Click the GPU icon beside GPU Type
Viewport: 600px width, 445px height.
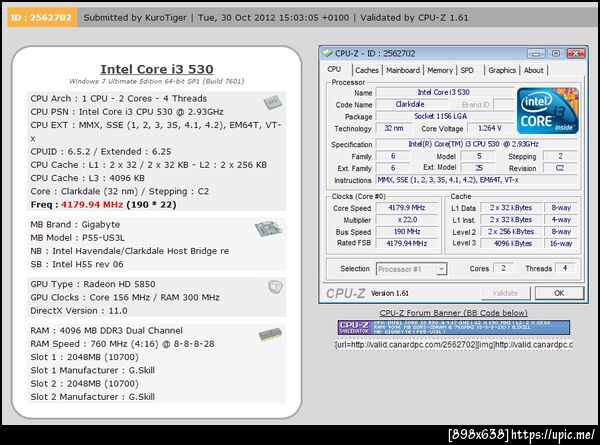click(x=275, y=287)
